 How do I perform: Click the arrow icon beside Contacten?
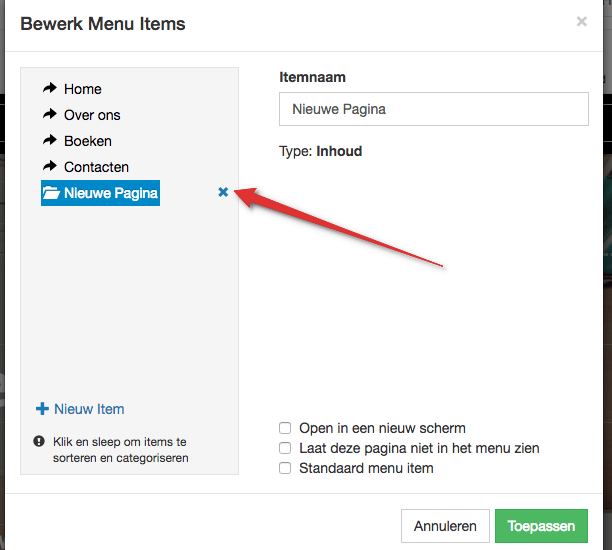(x=50, y=167)
